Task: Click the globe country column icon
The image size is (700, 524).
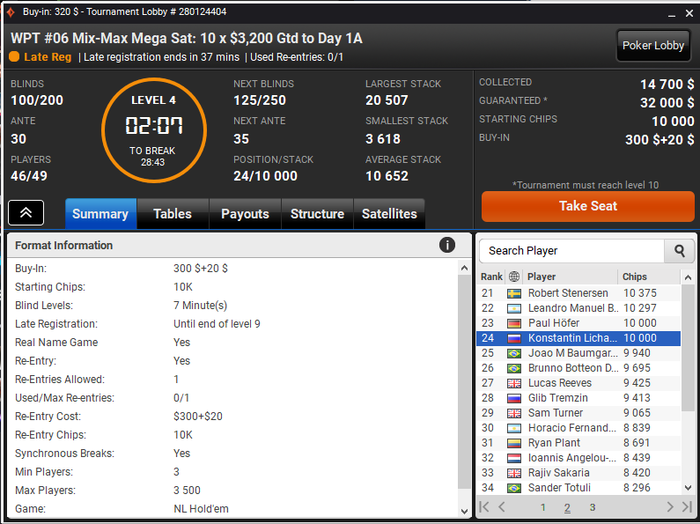Action: (x=514, y=277)
